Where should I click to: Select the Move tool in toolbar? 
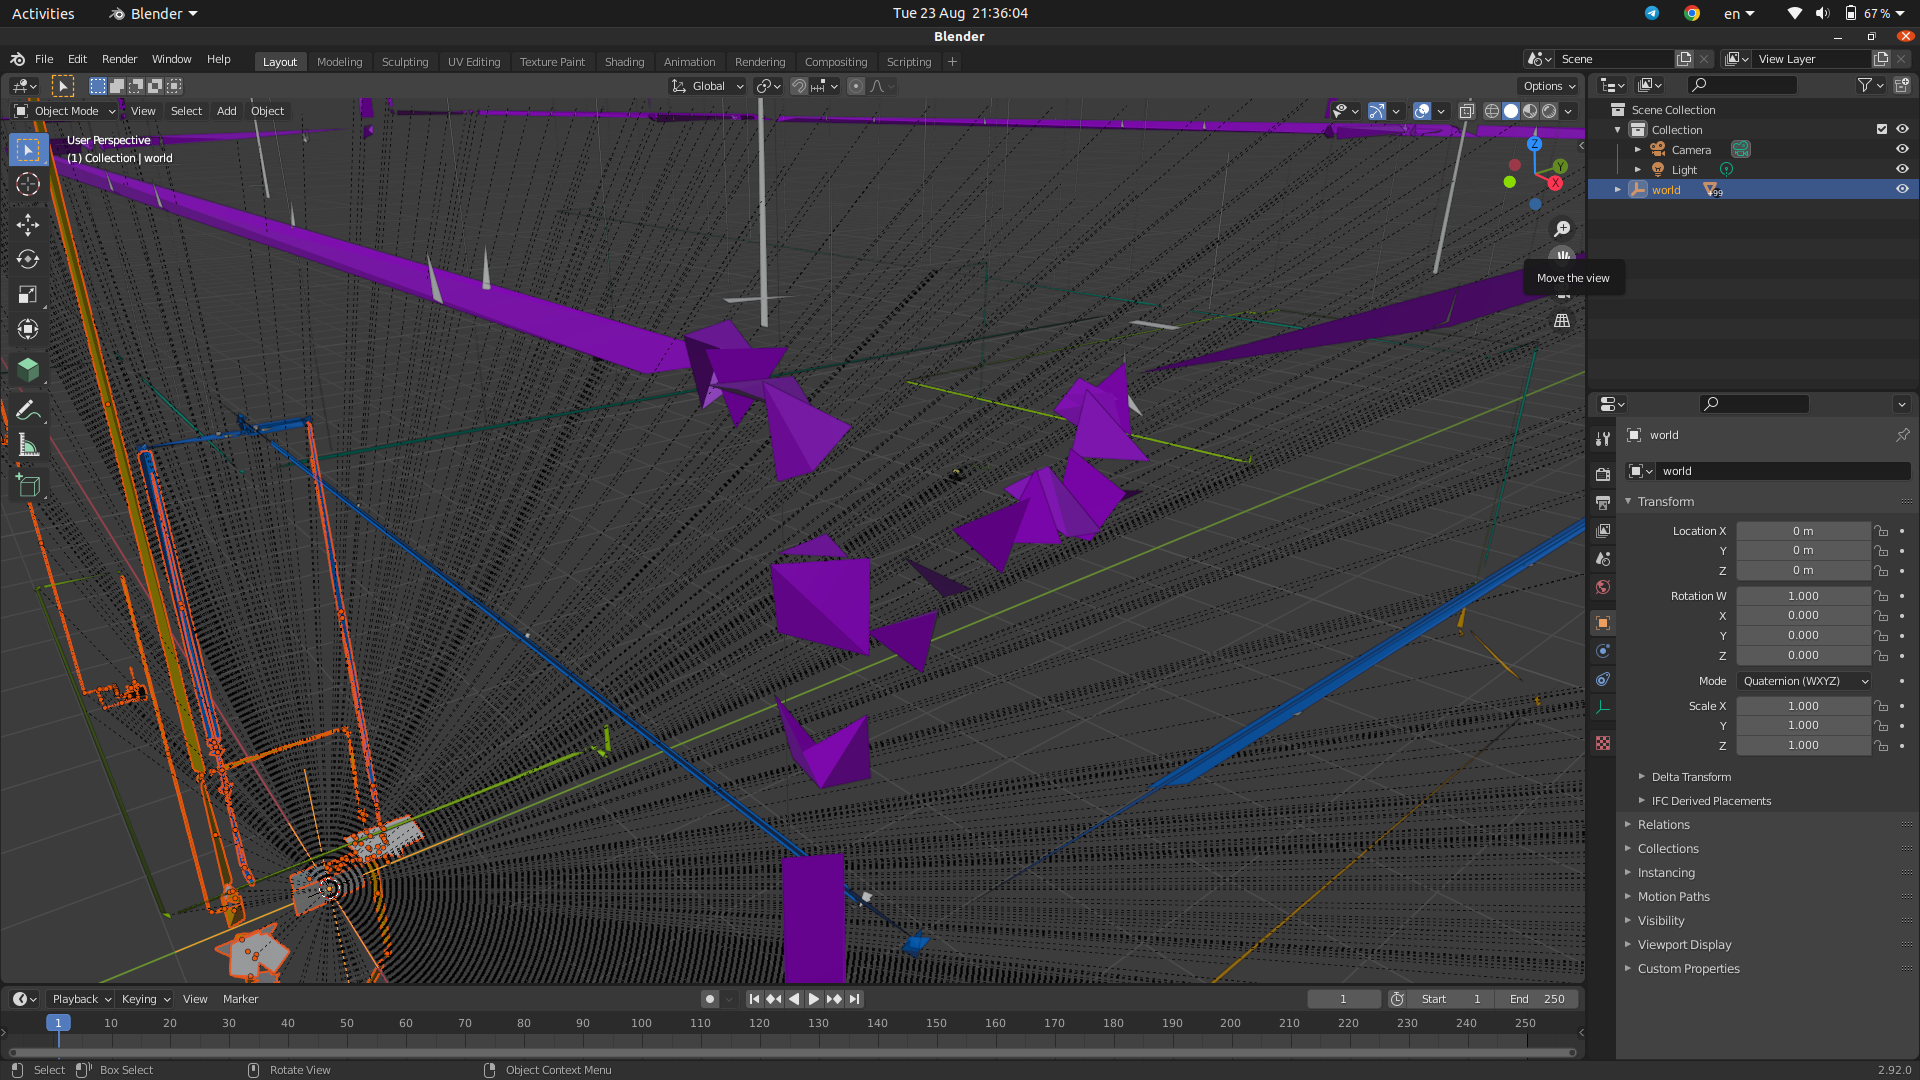coord(27,223)
